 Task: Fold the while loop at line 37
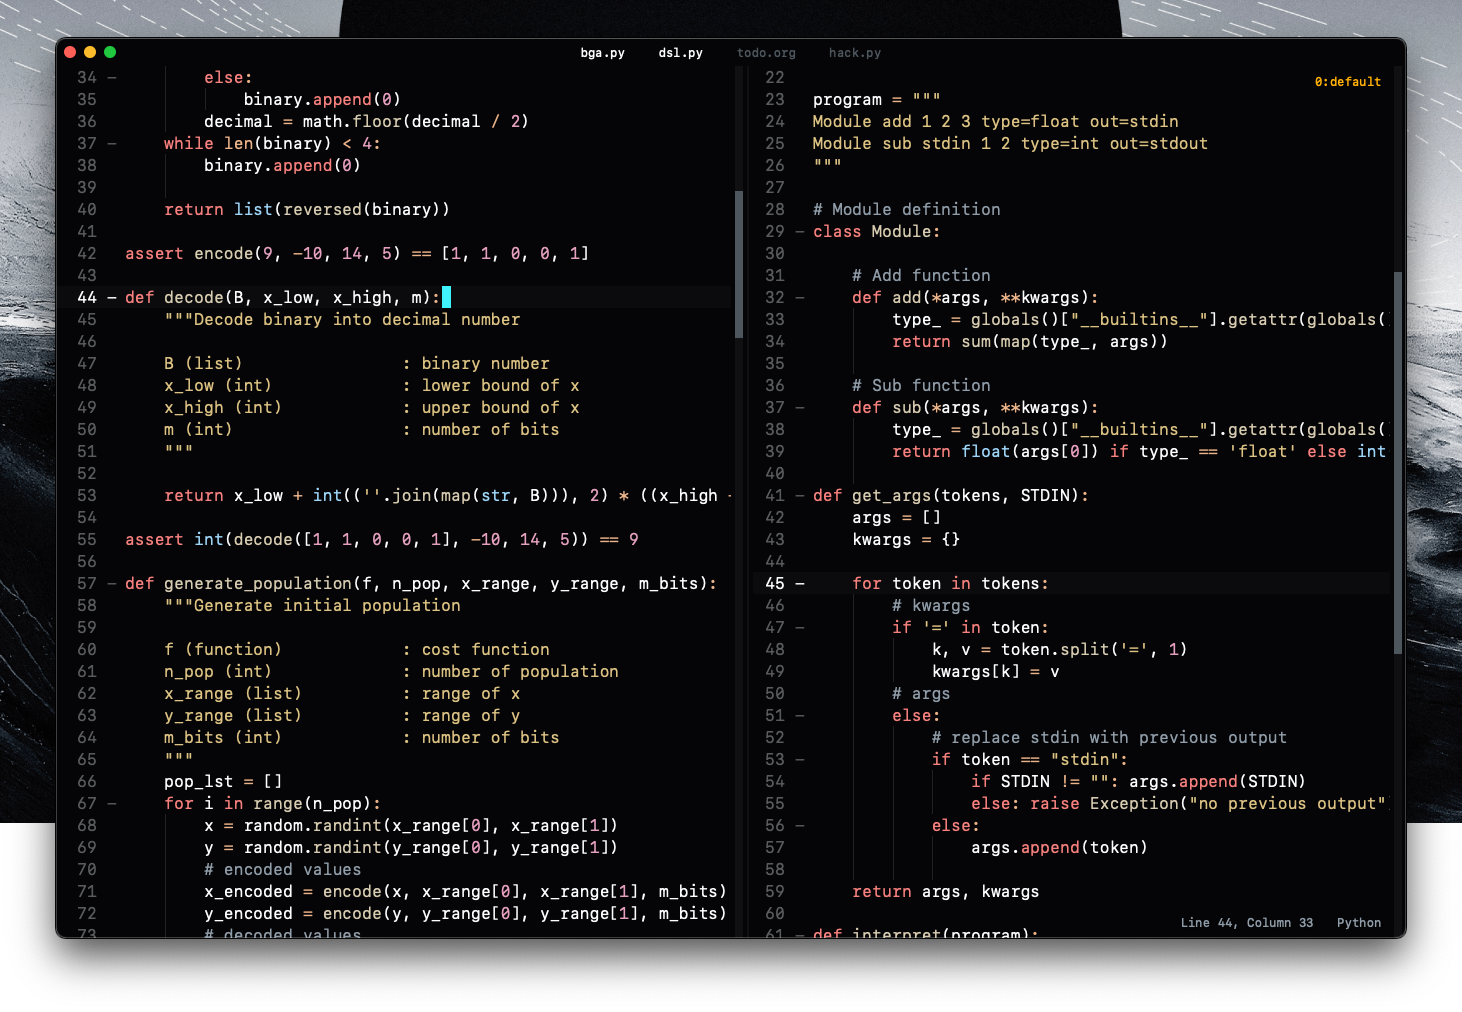pyautogui.click(x=112, y=144)
